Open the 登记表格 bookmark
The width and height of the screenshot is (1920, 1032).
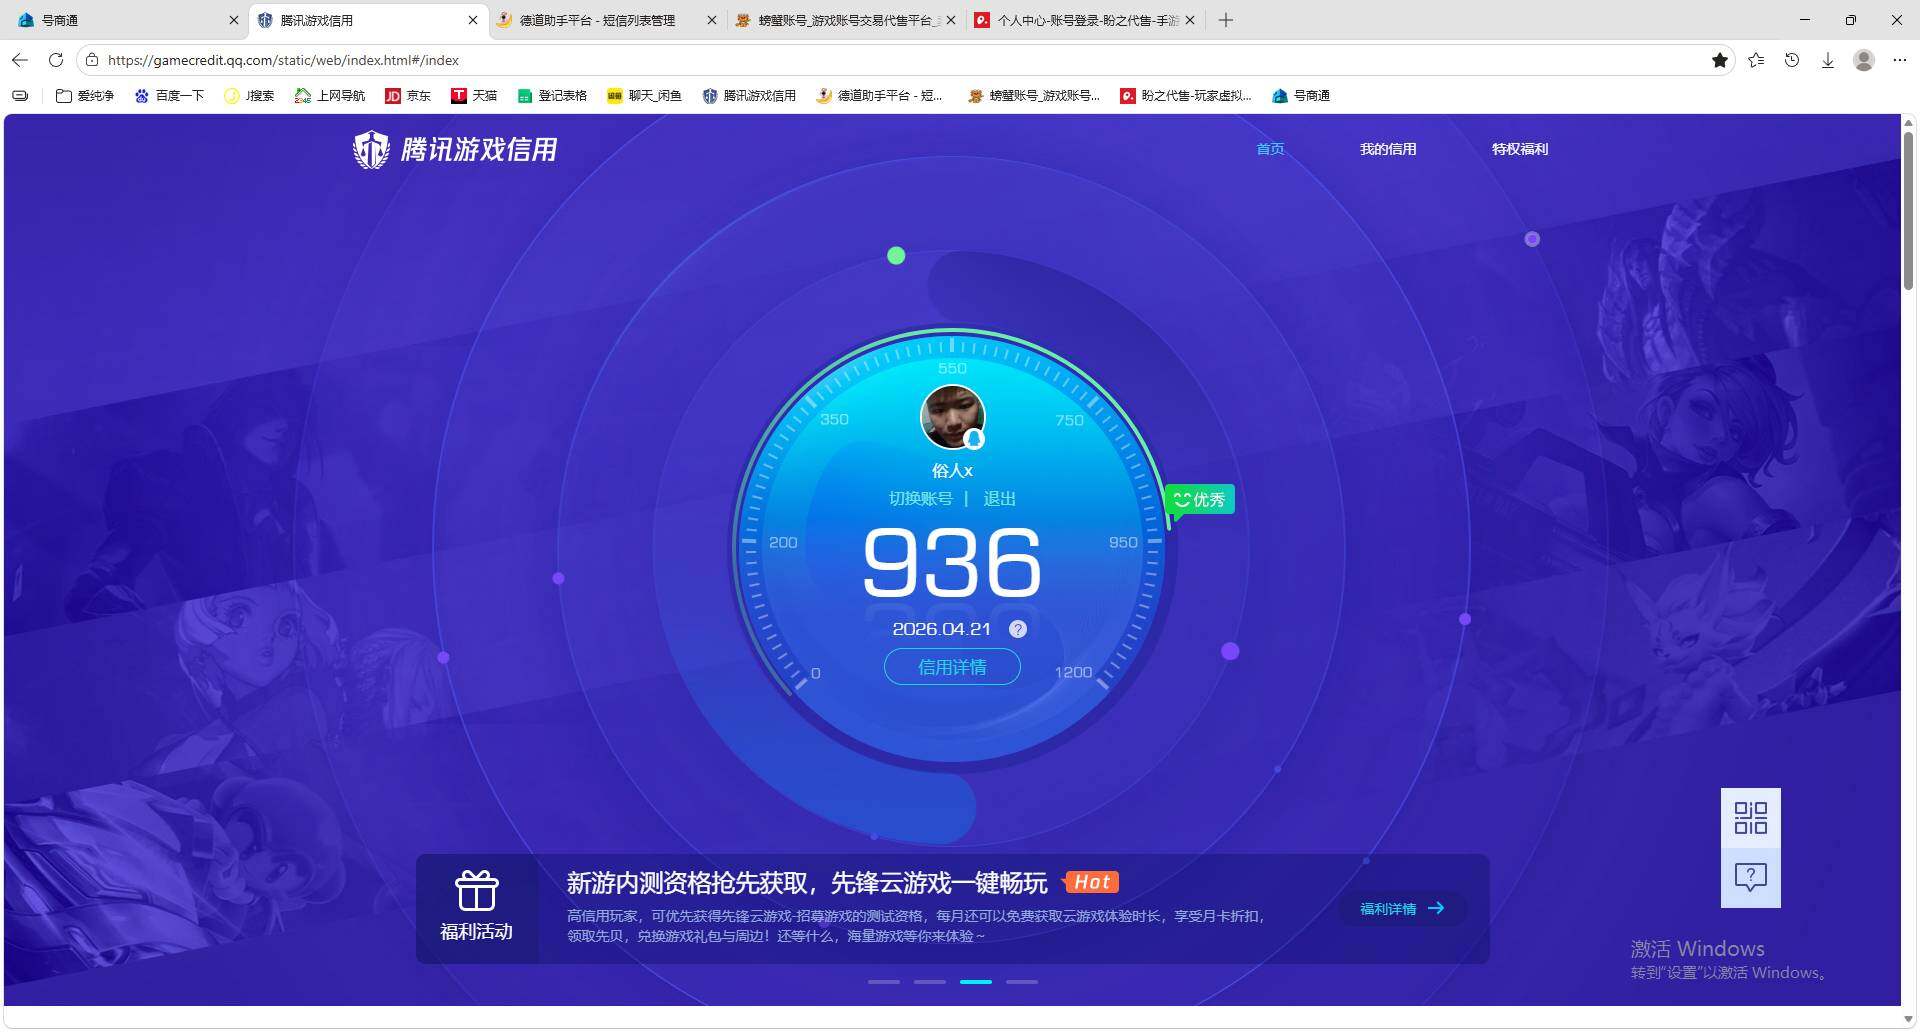click(x=552, y=96)
